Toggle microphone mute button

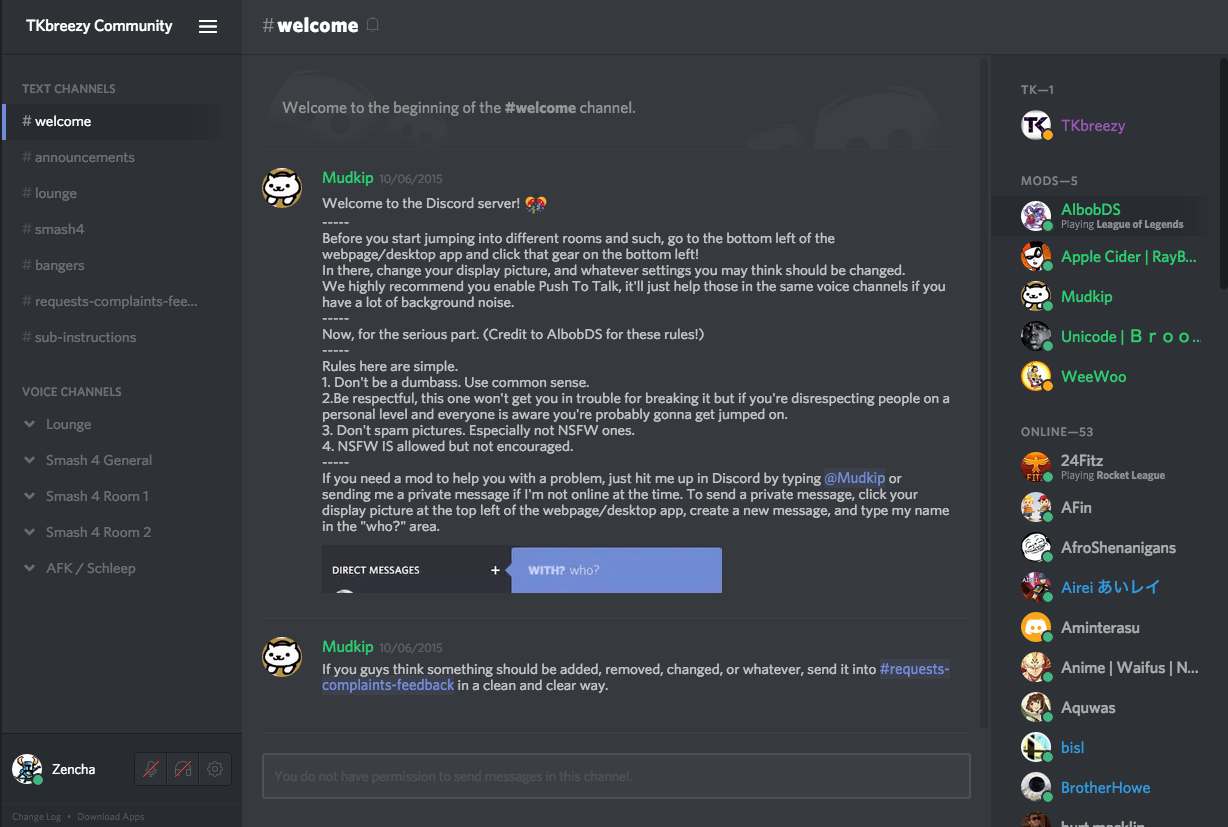151,769
